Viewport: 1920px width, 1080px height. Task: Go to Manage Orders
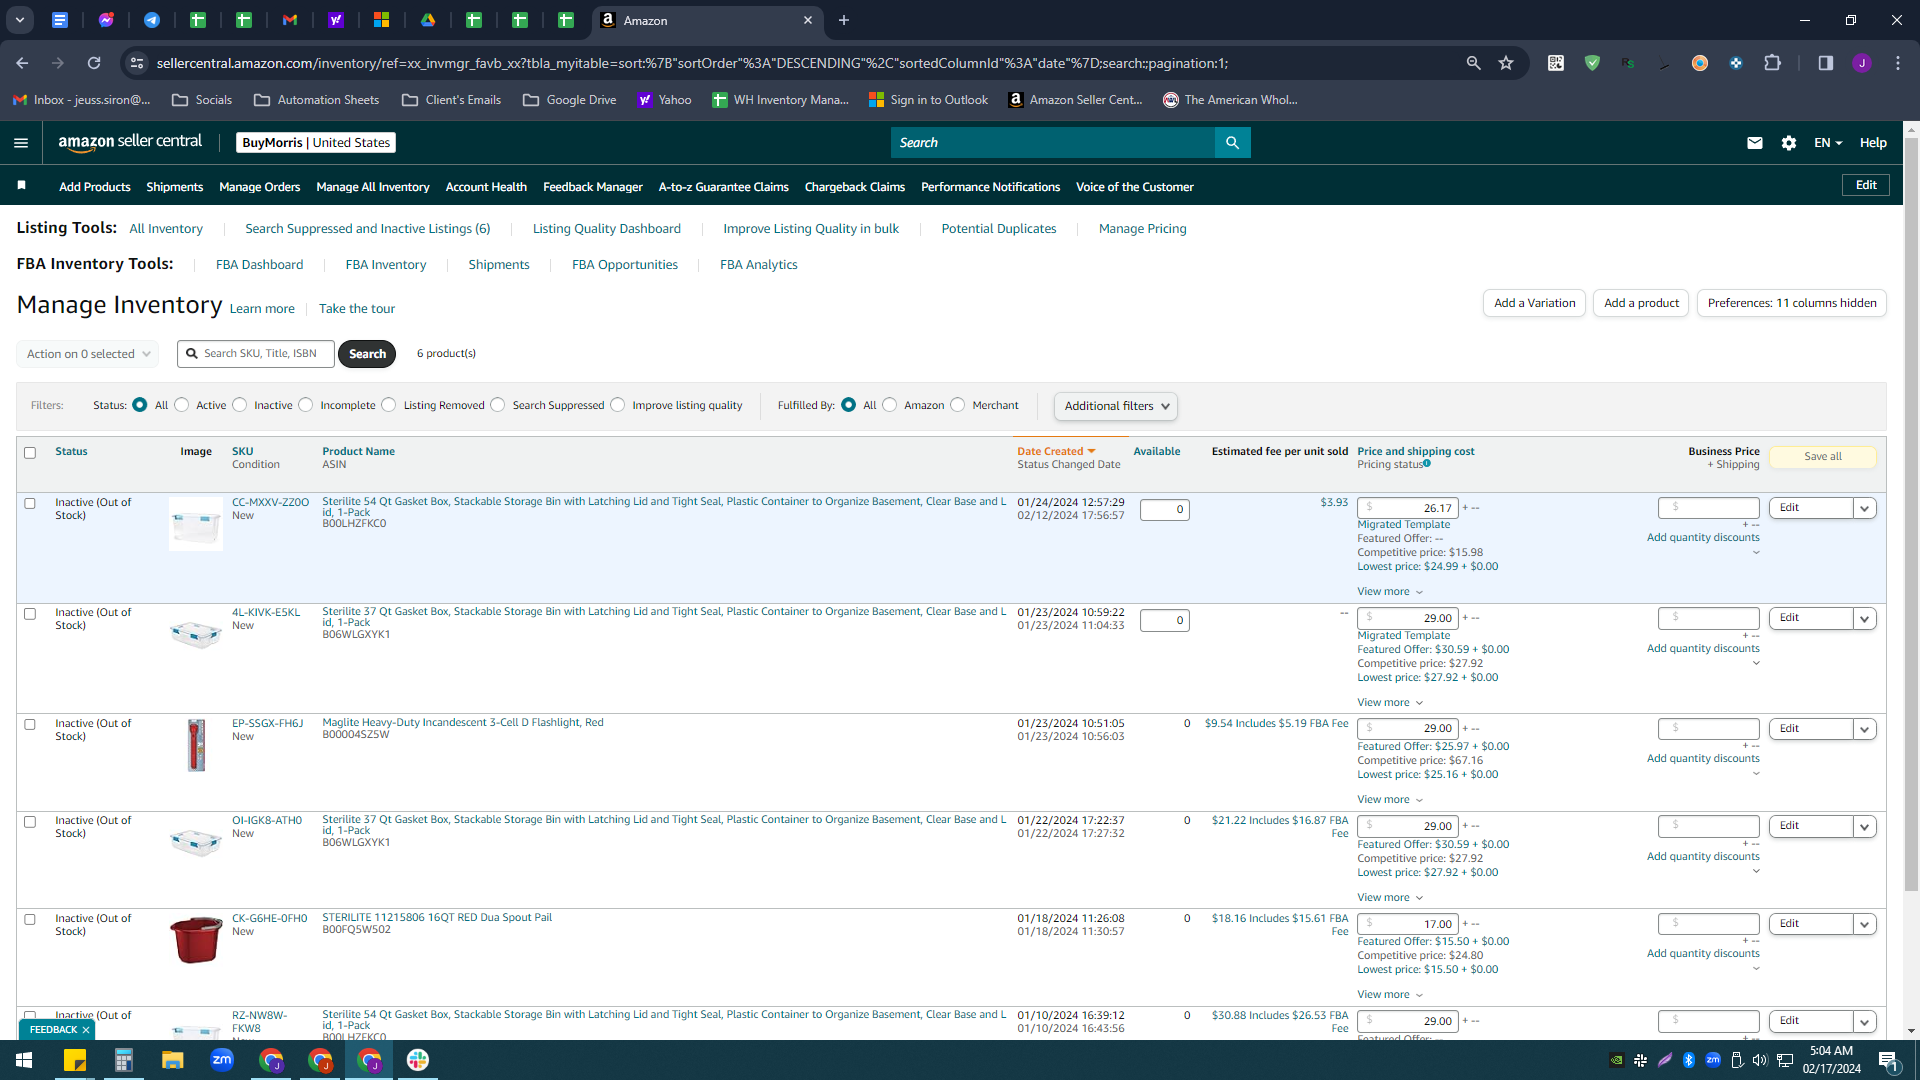[x=259, y=187]
